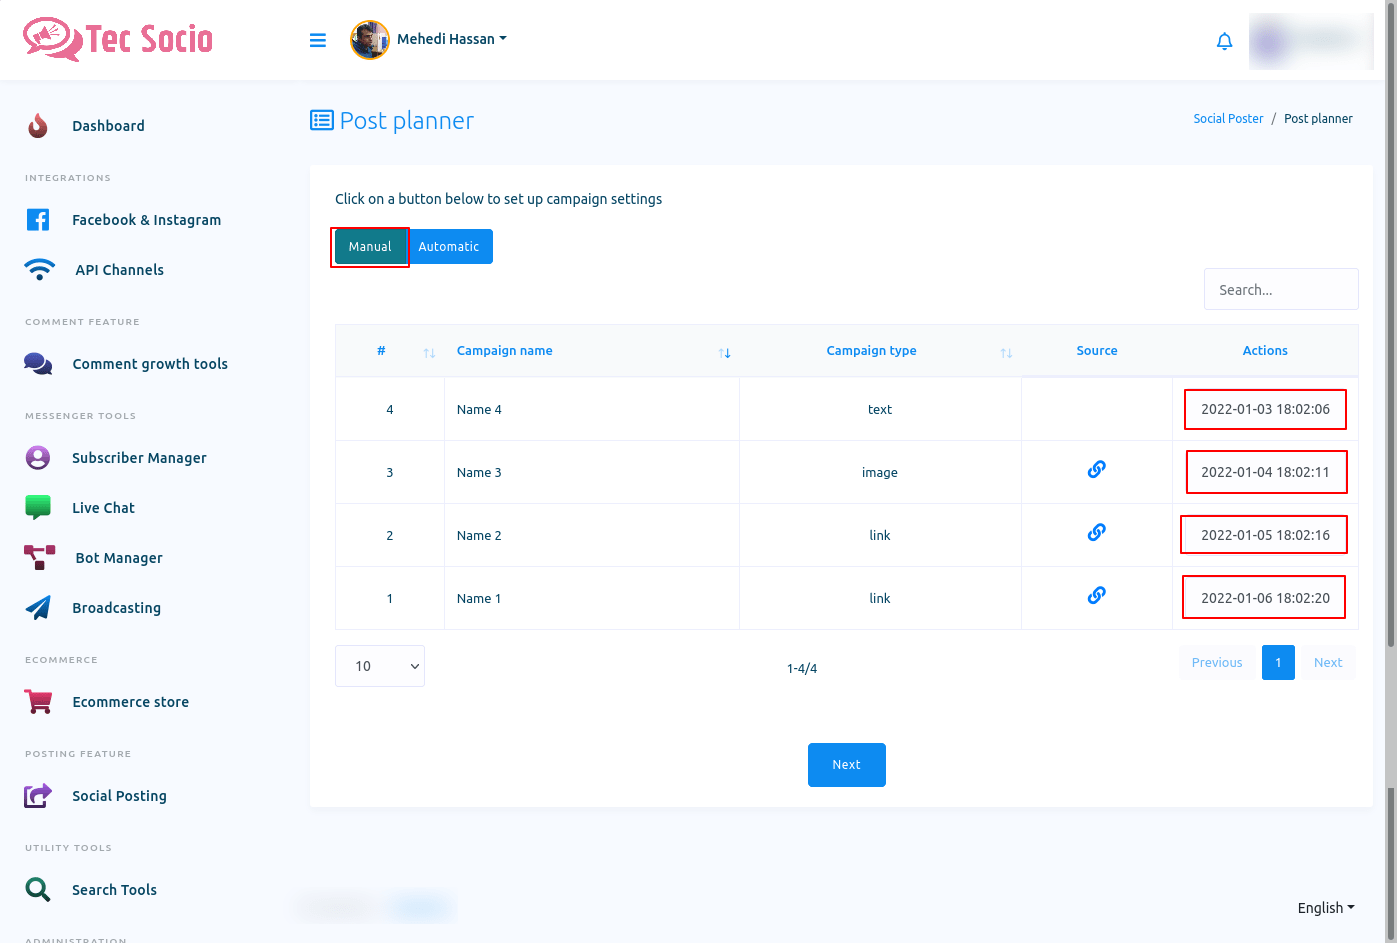Image resolution: width=1397 pixels, height=943 pixels.
Task: Select the Manual campaign mode
Action: [370, 247]
